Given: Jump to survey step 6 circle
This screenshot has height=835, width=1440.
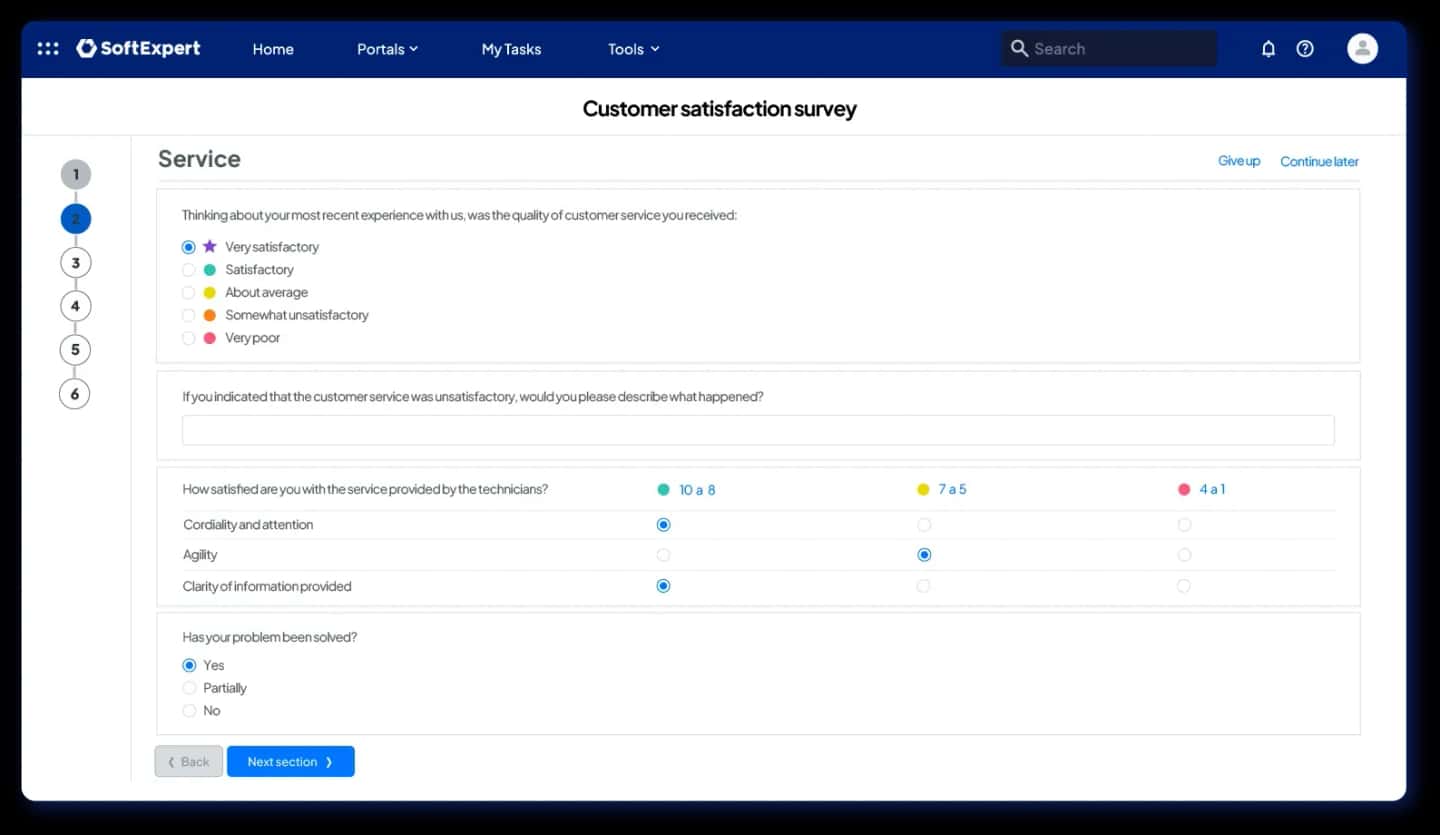Looking at the screenshot, I should pos(75,394).
